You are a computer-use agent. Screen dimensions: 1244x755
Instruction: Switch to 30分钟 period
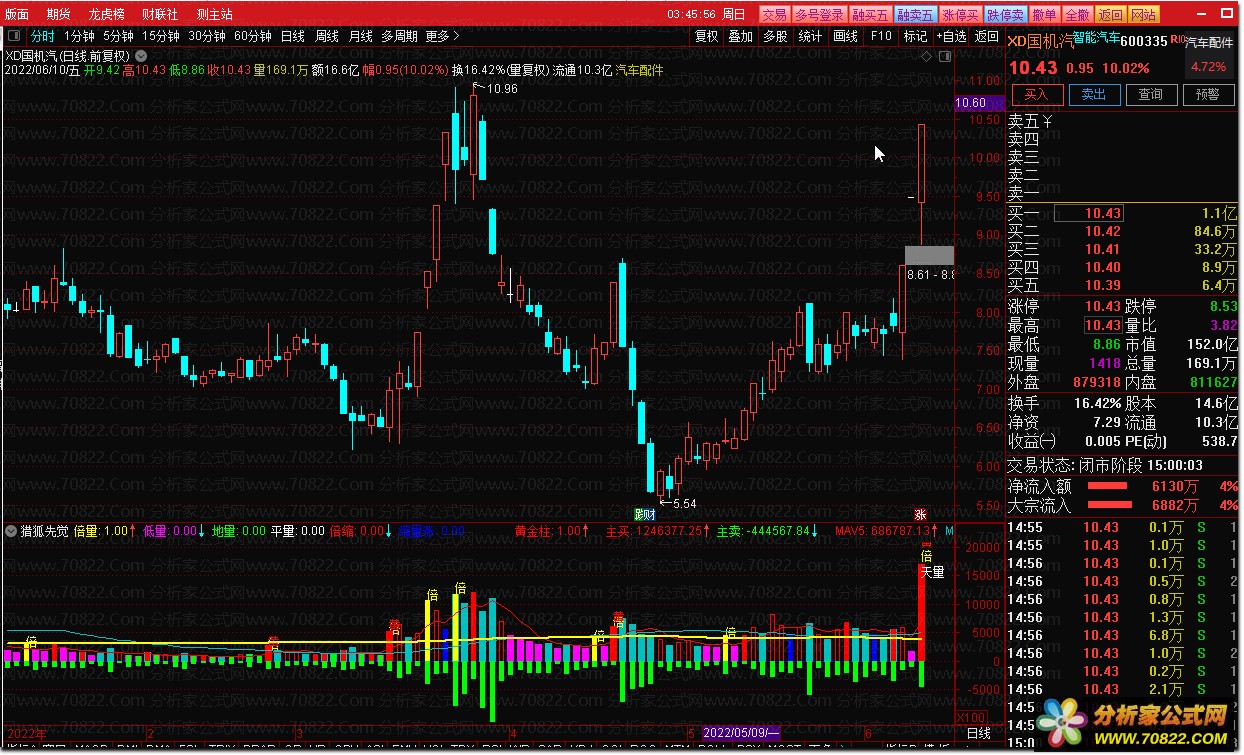tap(207, 36)
